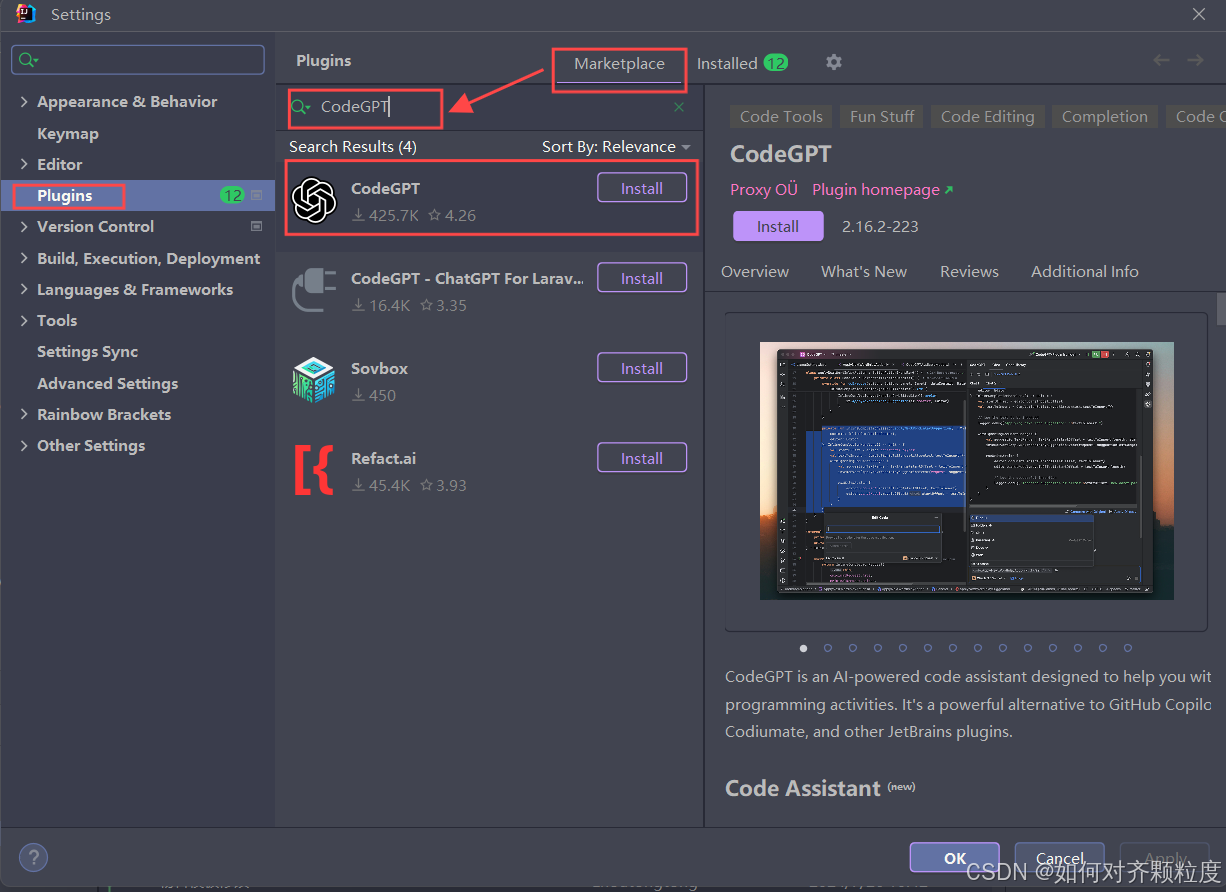Click the settings search magnifier icon

point(29,60)
